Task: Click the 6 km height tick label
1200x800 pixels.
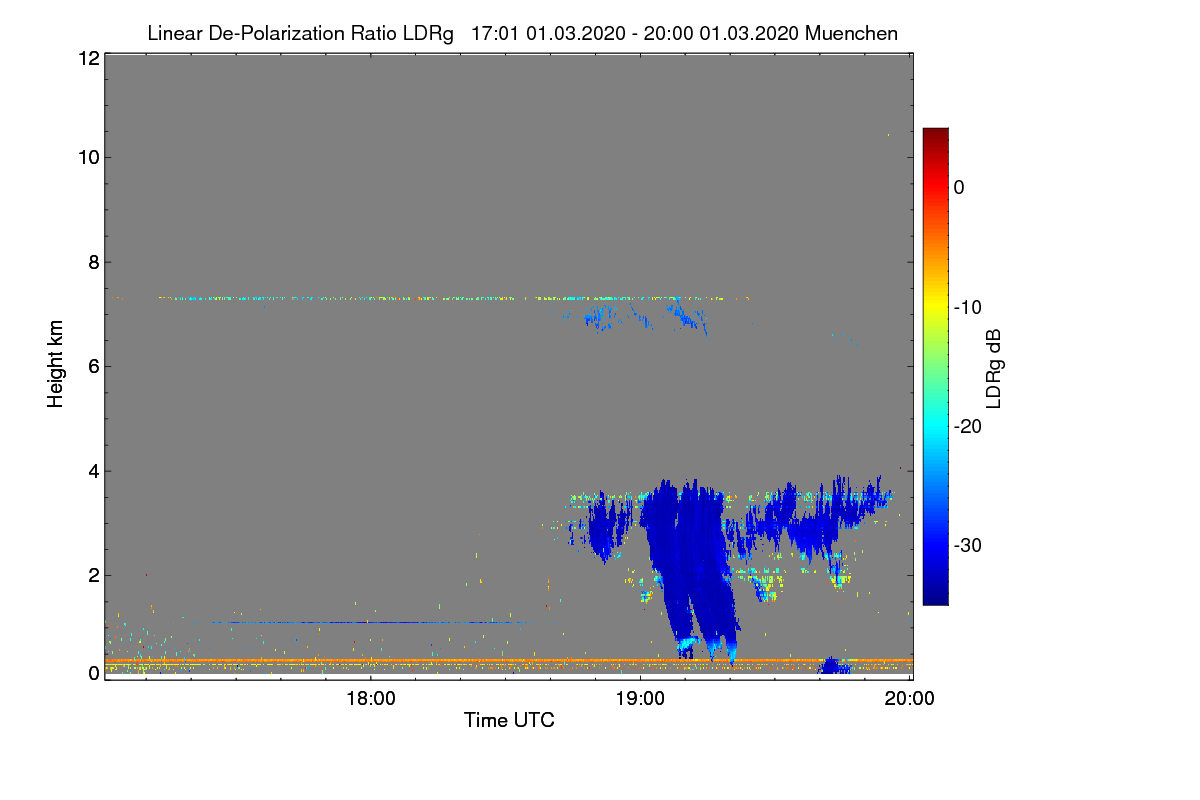Action: click(x=92, y=366)
